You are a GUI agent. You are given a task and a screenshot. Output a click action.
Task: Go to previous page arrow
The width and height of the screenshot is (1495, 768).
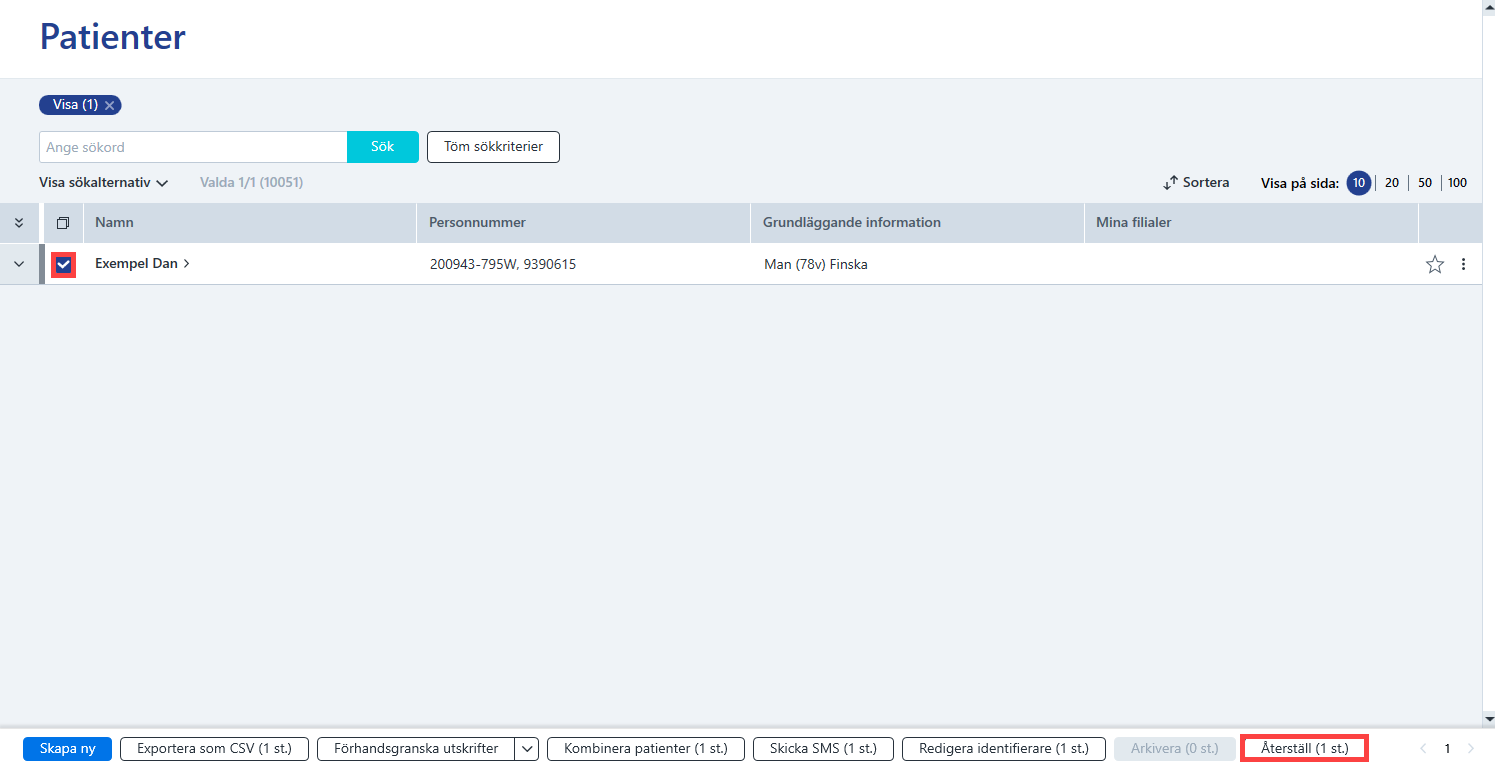coord(1423,748)
